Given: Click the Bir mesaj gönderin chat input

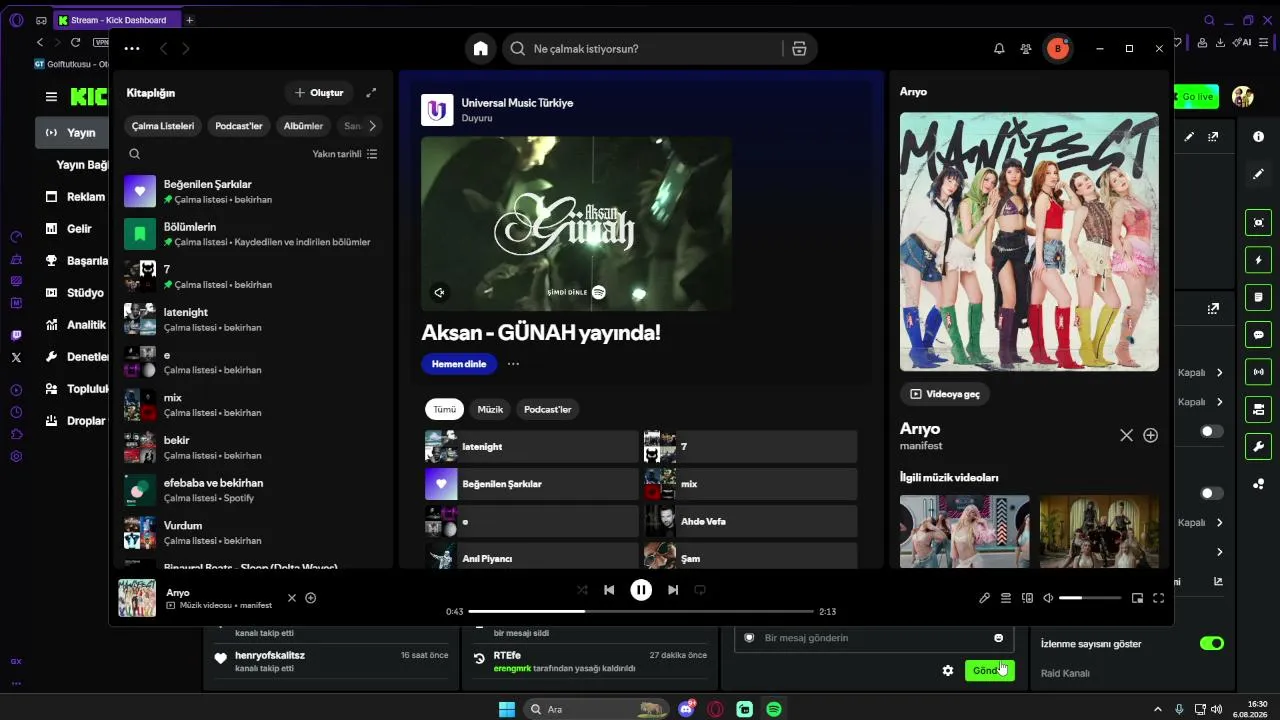Looking at the screenshot, I should pos(874,638).
